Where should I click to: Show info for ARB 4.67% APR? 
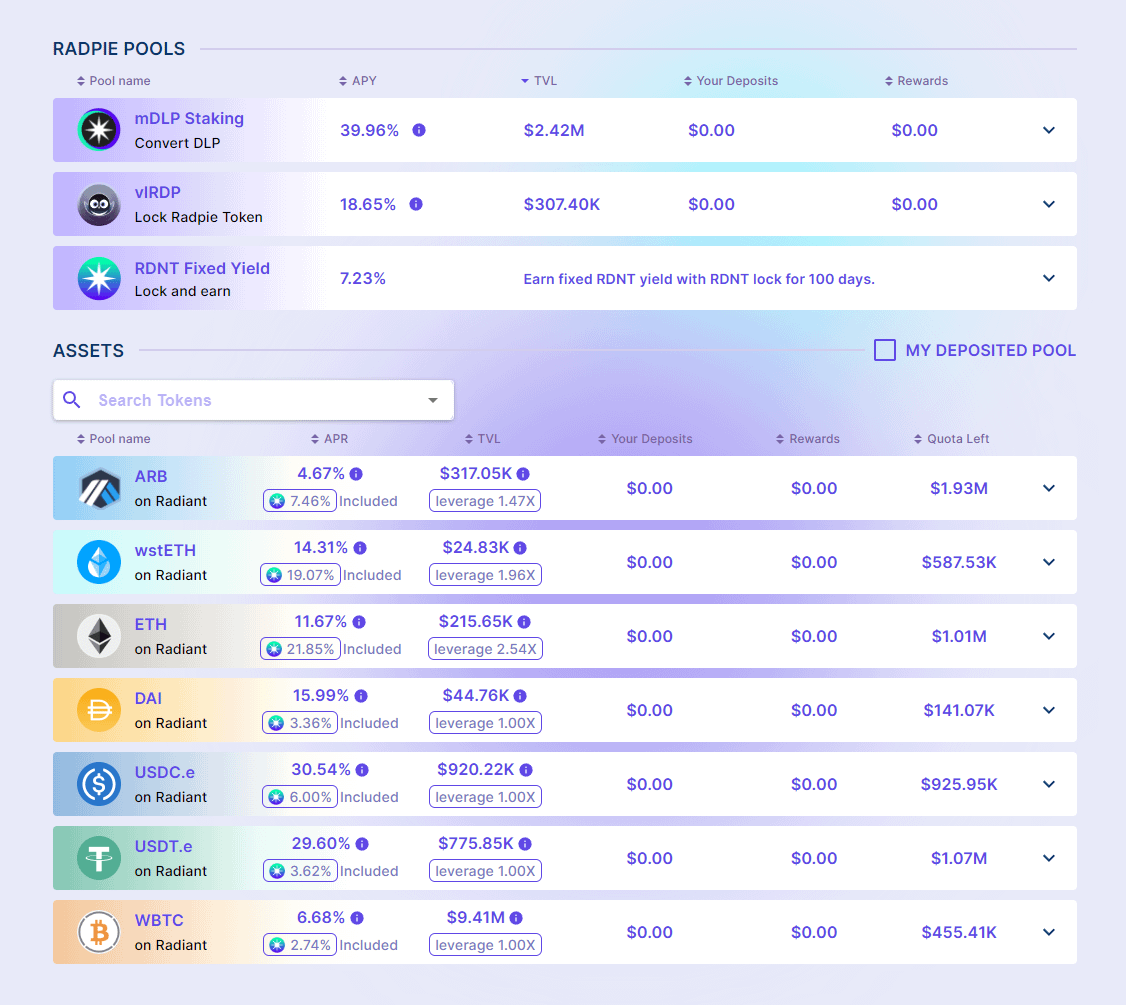(x=356, y=474)
